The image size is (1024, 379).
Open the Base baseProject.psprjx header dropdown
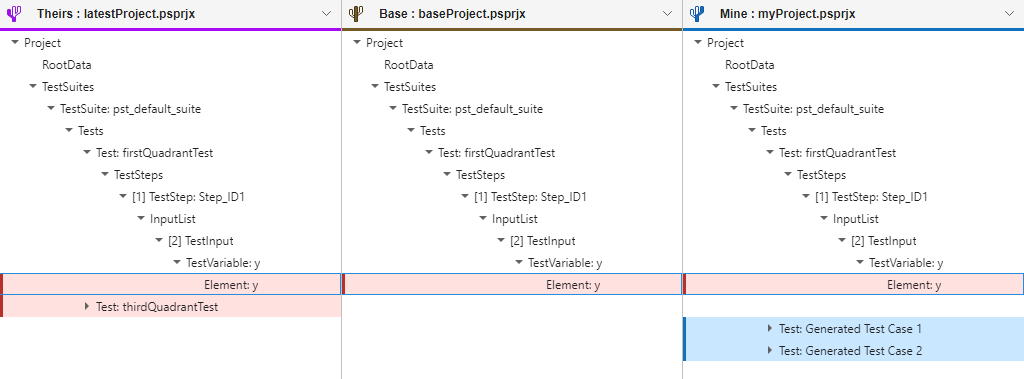point(667,14)
